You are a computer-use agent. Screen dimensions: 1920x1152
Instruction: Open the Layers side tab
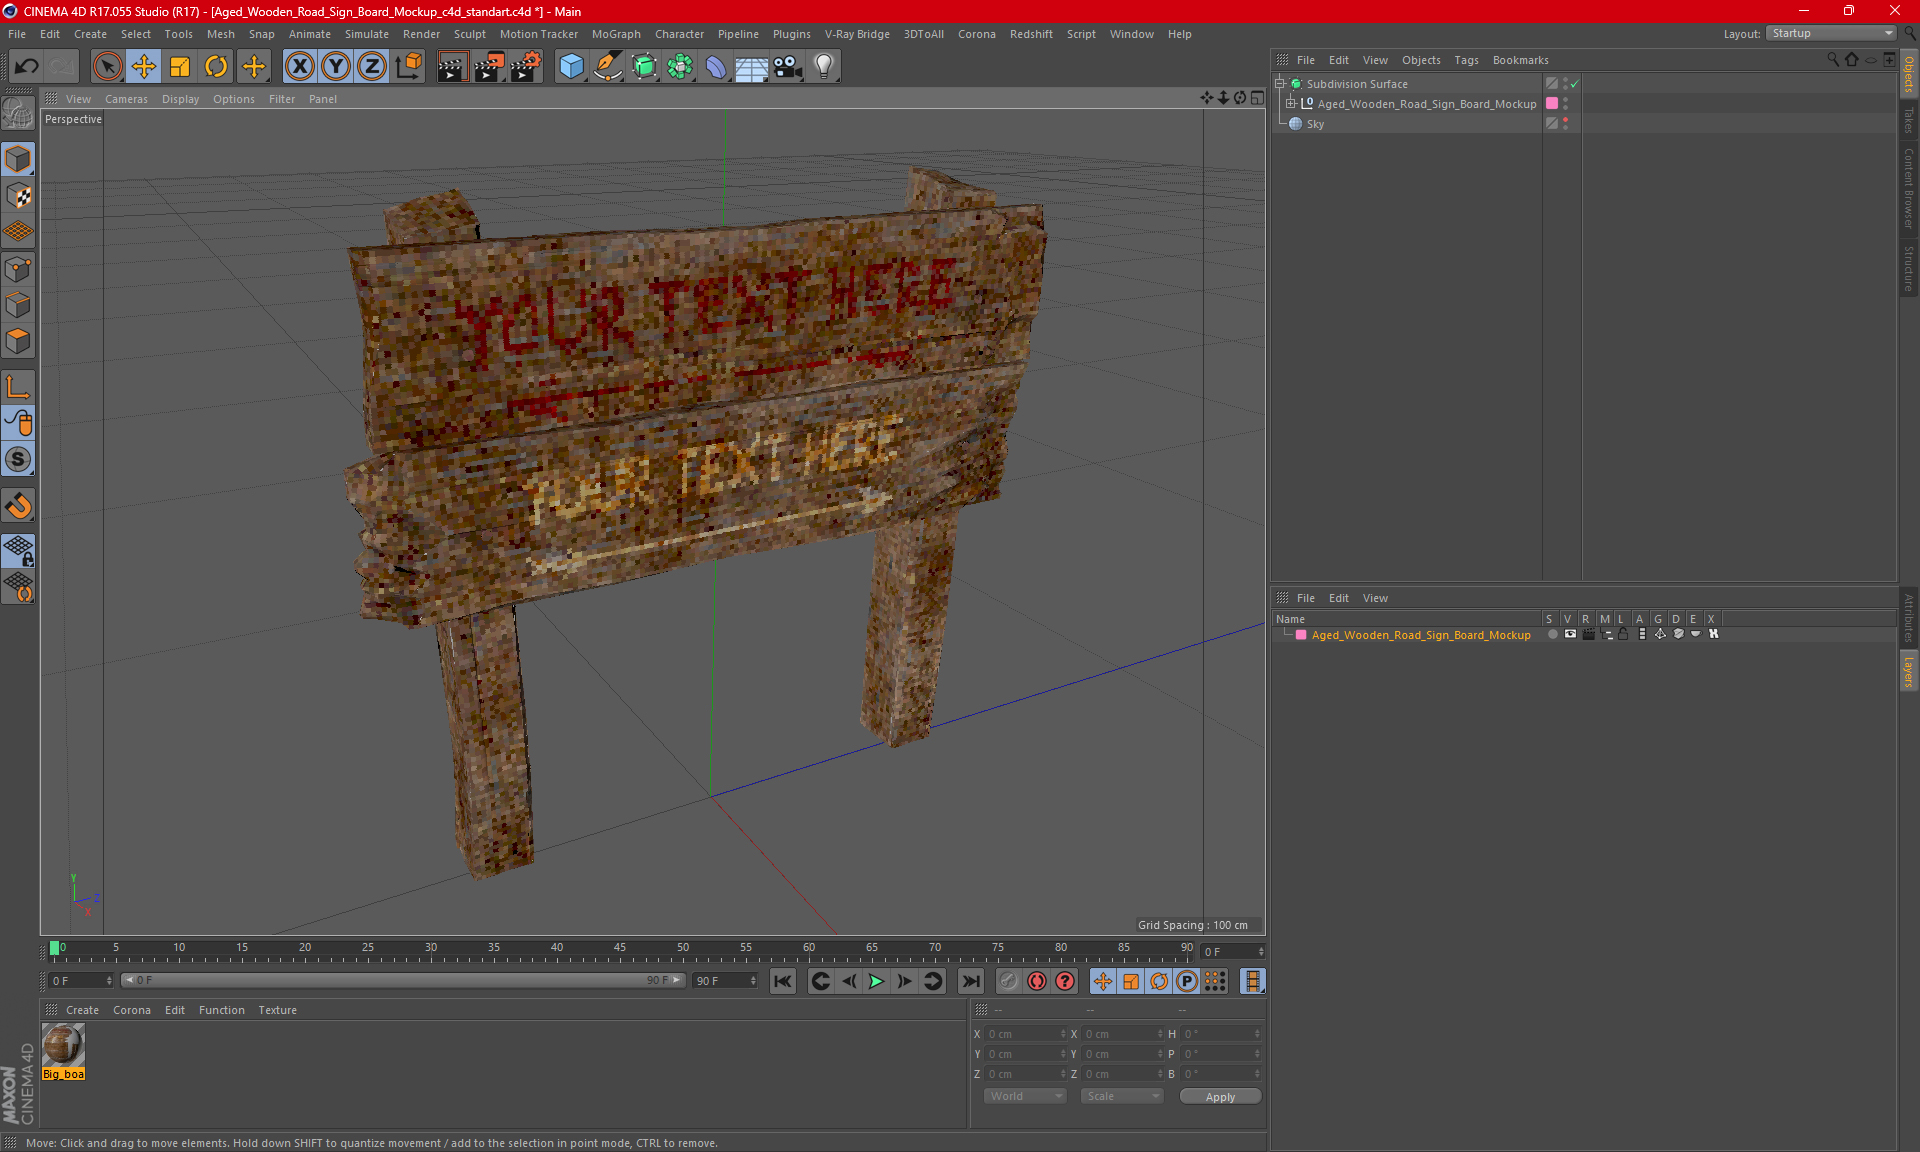point(1909,671)
